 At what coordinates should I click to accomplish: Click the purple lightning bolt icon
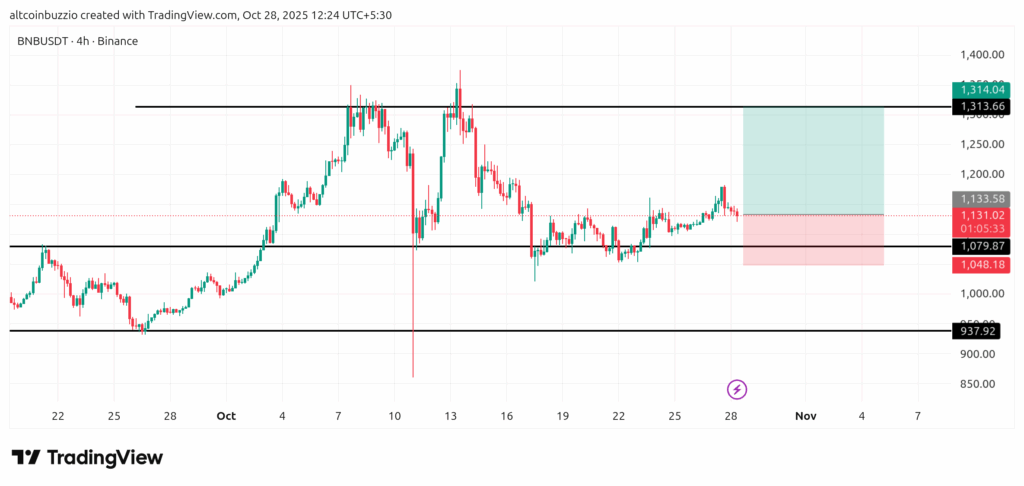pyautogui.click(x=737, y=389)
